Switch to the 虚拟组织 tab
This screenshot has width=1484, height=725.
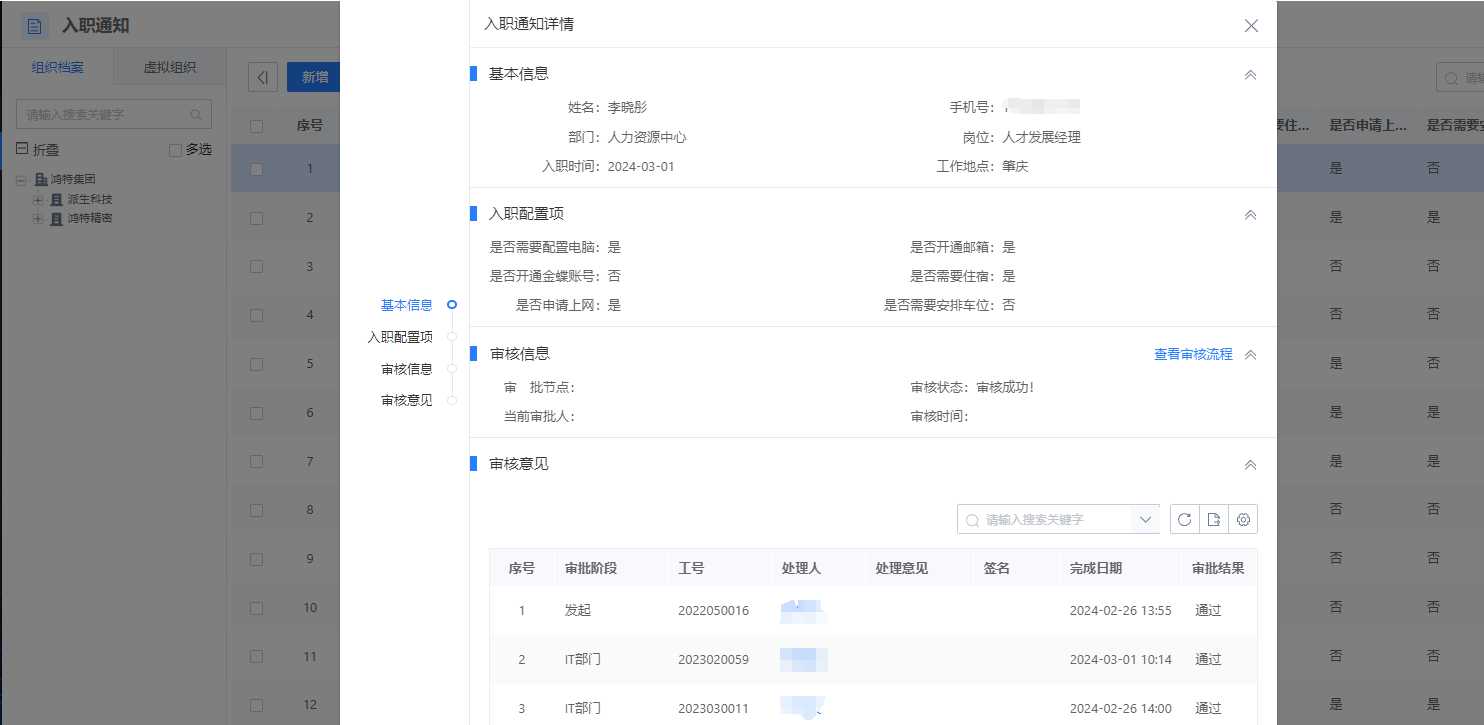(169, 67)
